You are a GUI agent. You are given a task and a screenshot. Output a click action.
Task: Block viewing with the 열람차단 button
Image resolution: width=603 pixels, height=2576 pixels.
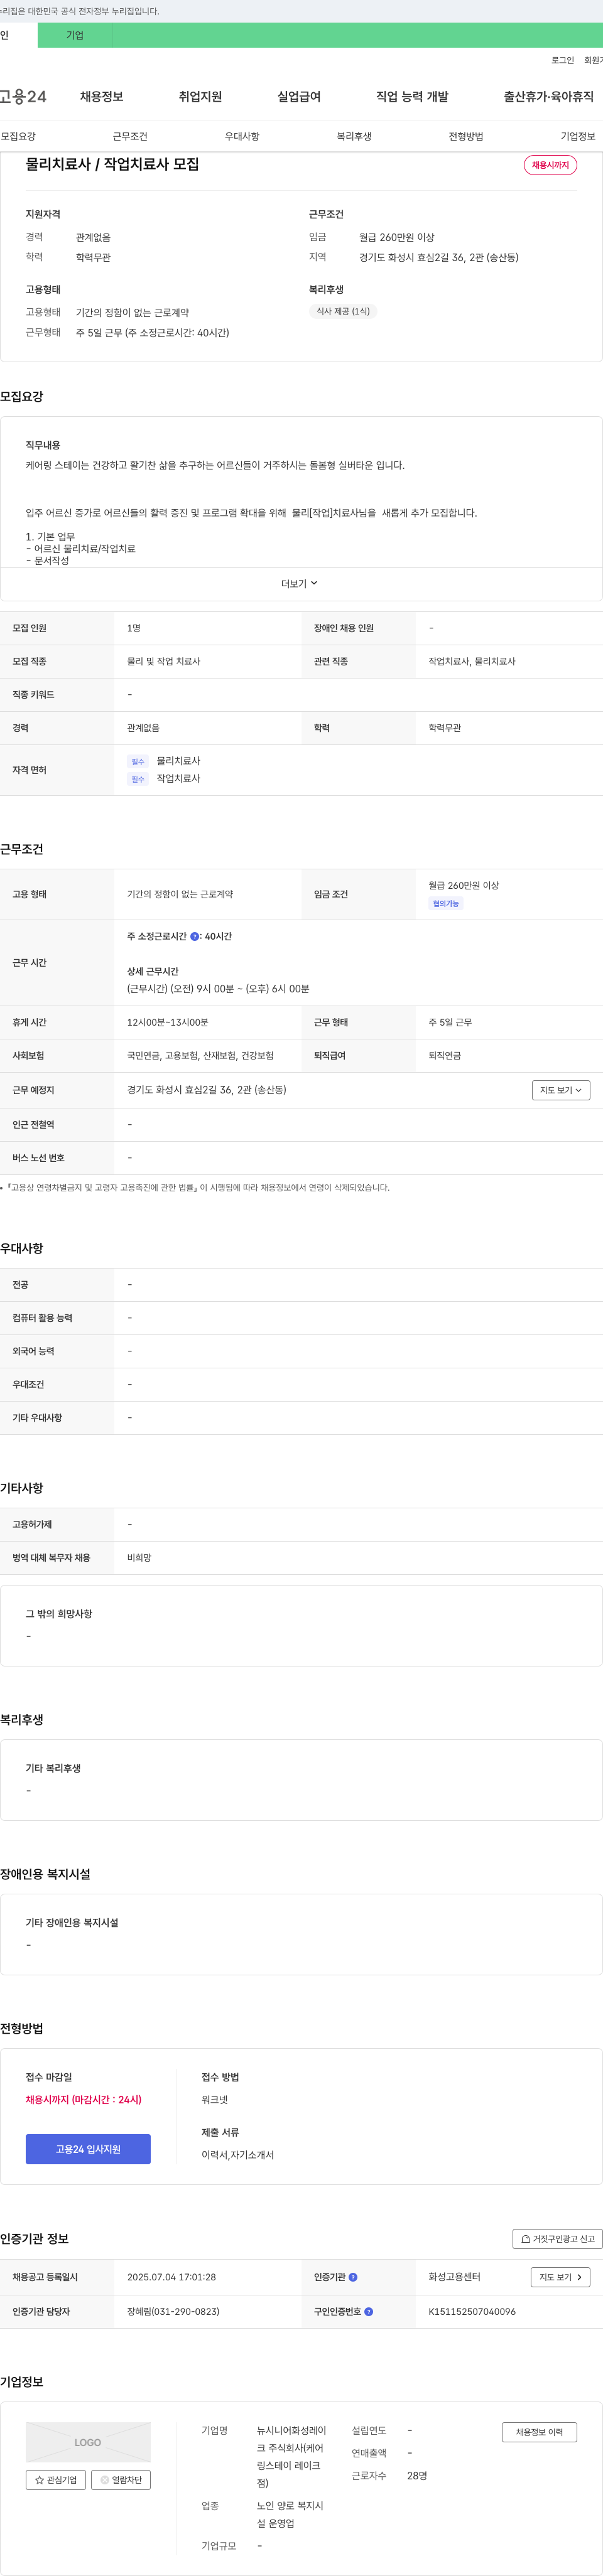[121, 2479]
